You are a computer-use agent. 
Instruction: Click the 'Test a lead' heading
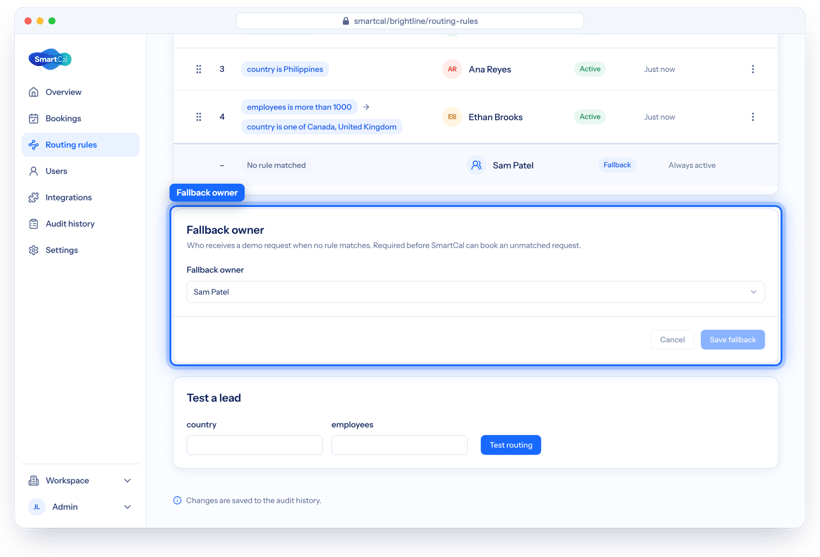pyautogui.click(x=214, y=398)
